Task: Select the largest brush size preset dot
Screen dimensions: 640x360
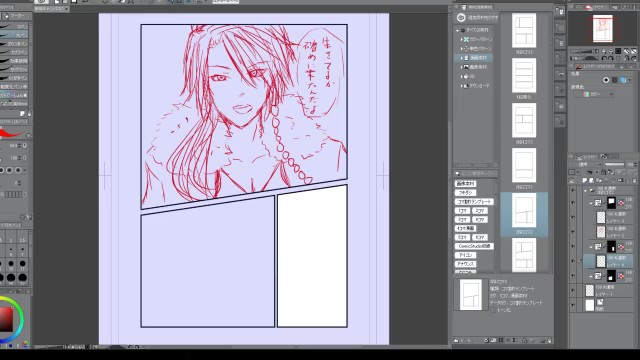Action: pyautogui.click(x=22, y=278)
